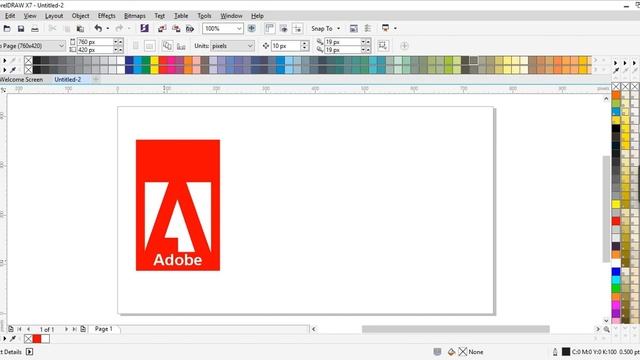Click the red Adobe logo on canvas
Screen dimensions: 640x360
(178, 205)
